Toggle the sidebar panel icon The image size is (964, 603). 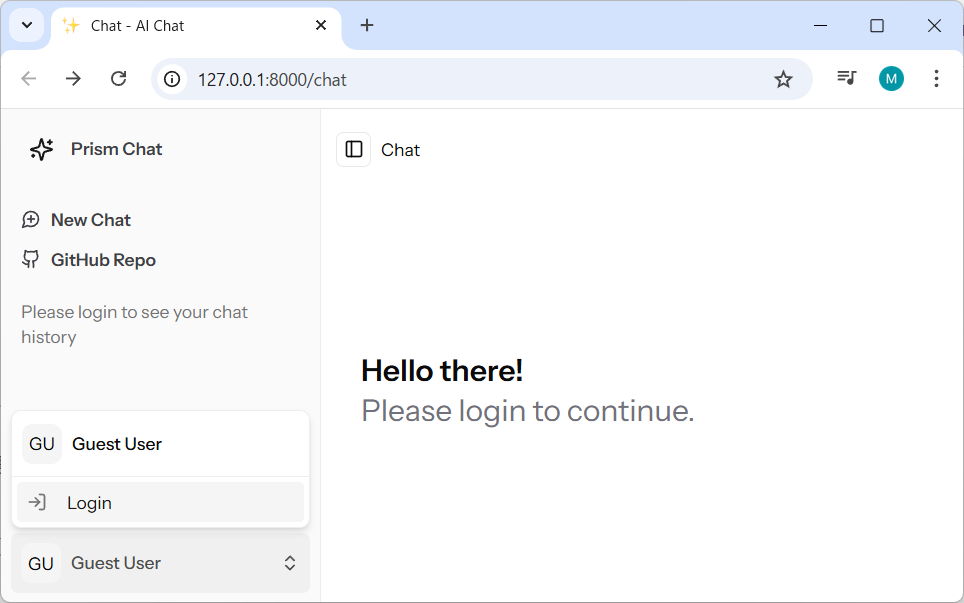click(x=354, y=150)
